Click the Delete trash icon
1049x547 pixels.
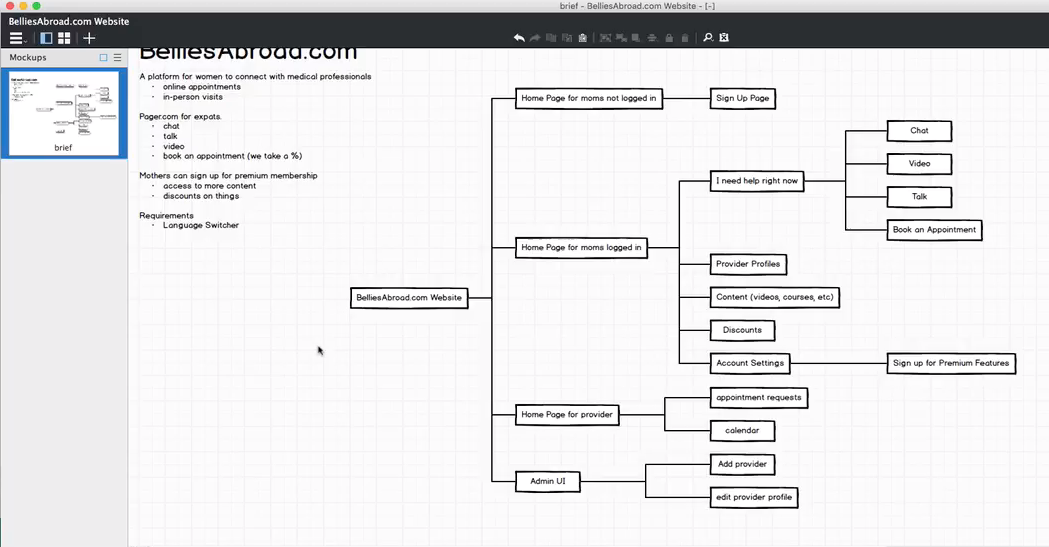pyautogui.click(x=685, y=37)
